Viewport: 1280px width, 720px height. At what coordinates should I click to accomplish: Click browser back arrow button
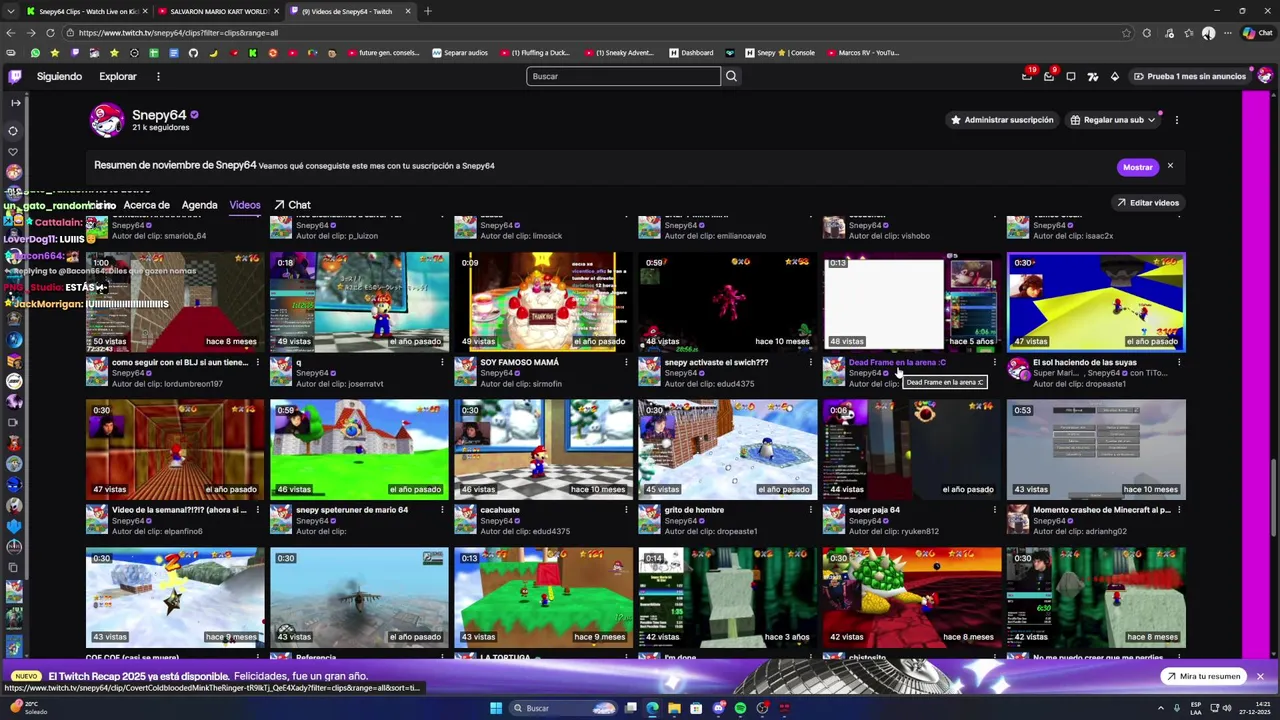[x=10, y=33]
